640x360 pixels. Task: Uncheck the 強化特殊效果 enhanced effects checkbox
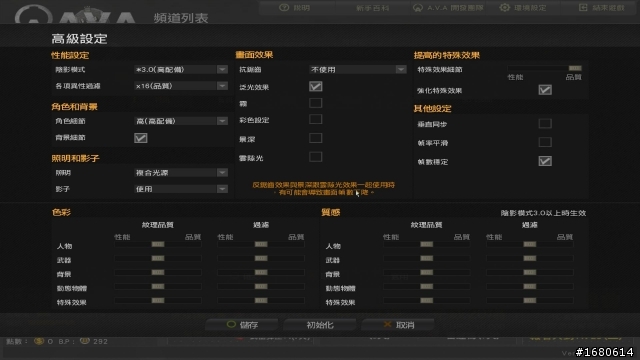click(545, 90)
